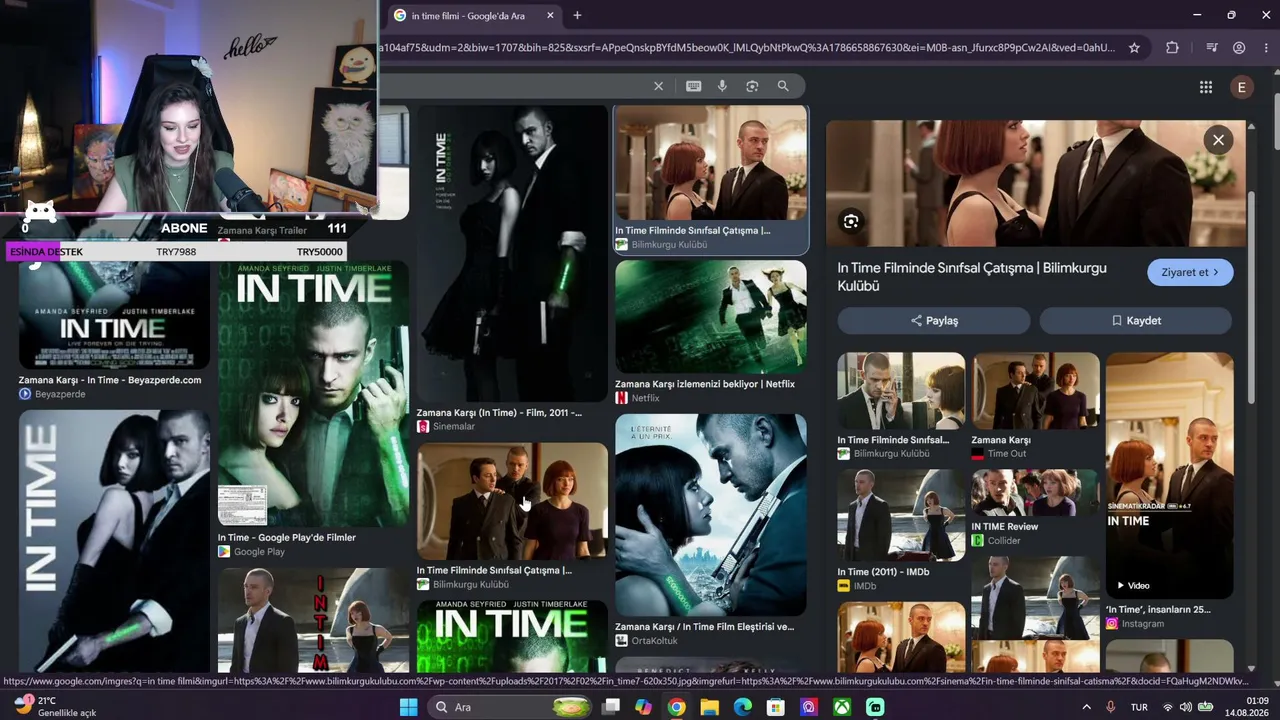The width and height of the screenshot is (1280, 720).
Task: Show hidden system tray icons
Action: point(1087,707)
